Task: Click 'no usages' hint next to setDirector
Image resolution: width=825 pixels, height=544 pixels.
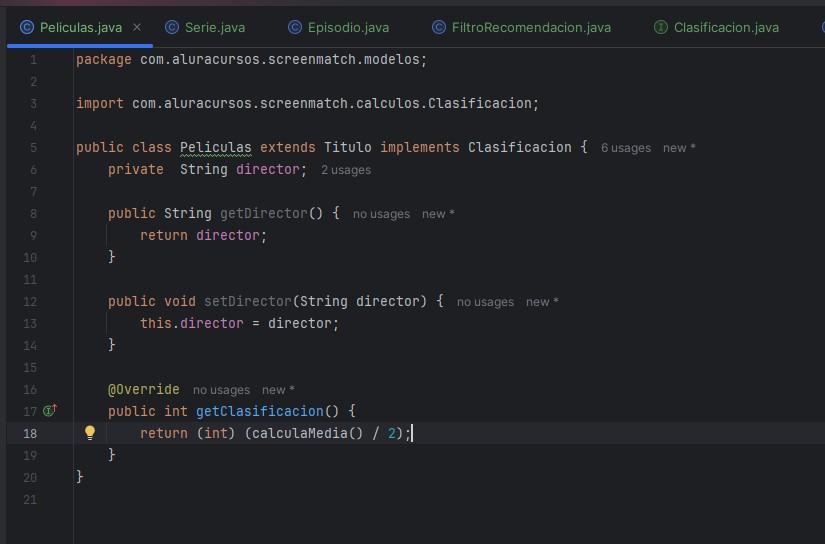Action: coord(485,302)
